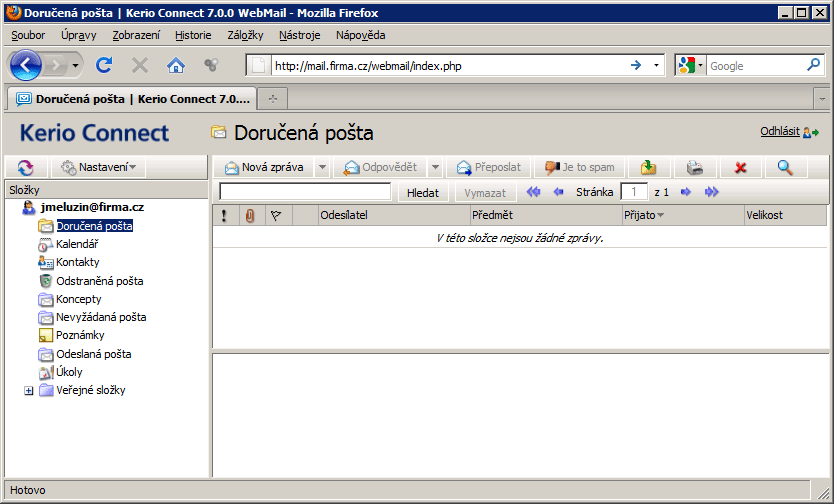Open the back/forward history dropdown
834x504 pixels.
coord(76,65)
